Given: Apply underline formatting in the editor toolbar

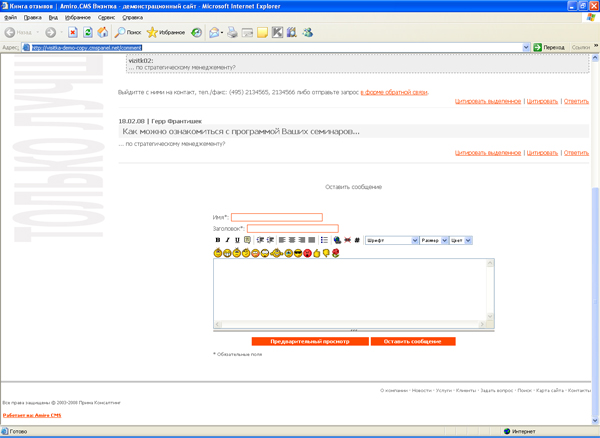Looking at the screenshot, I should [x=237, y=240].
